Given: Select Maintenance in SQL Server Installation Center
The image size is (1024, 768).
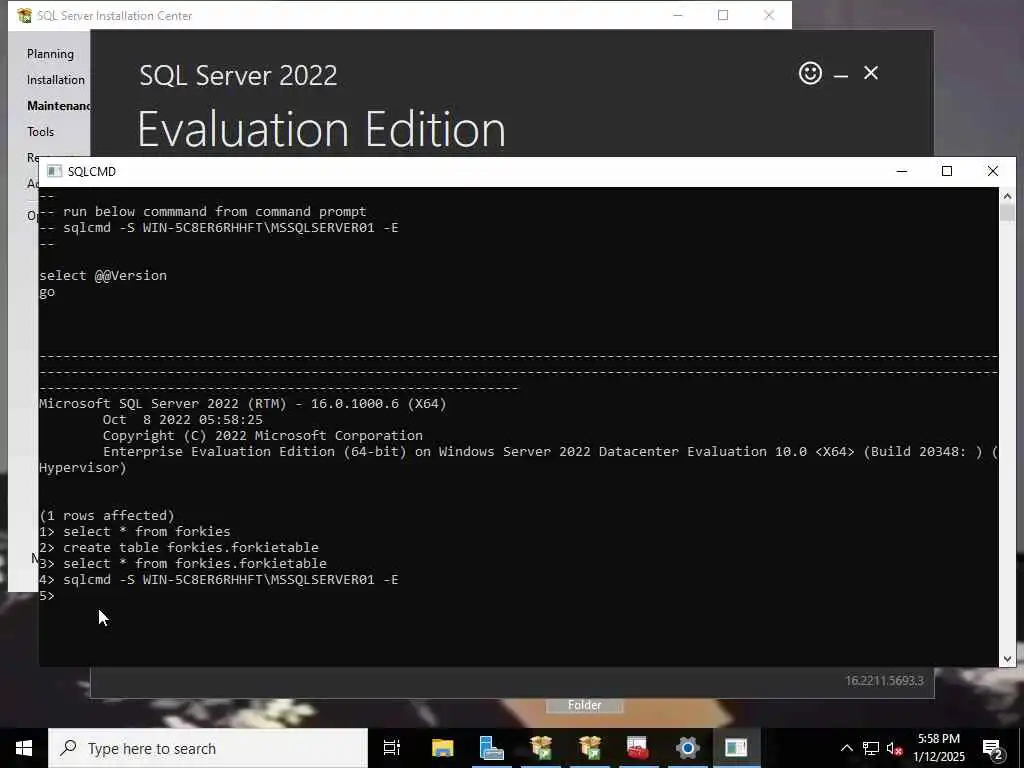Looking at the screenshot, I should tap(58, 106).
